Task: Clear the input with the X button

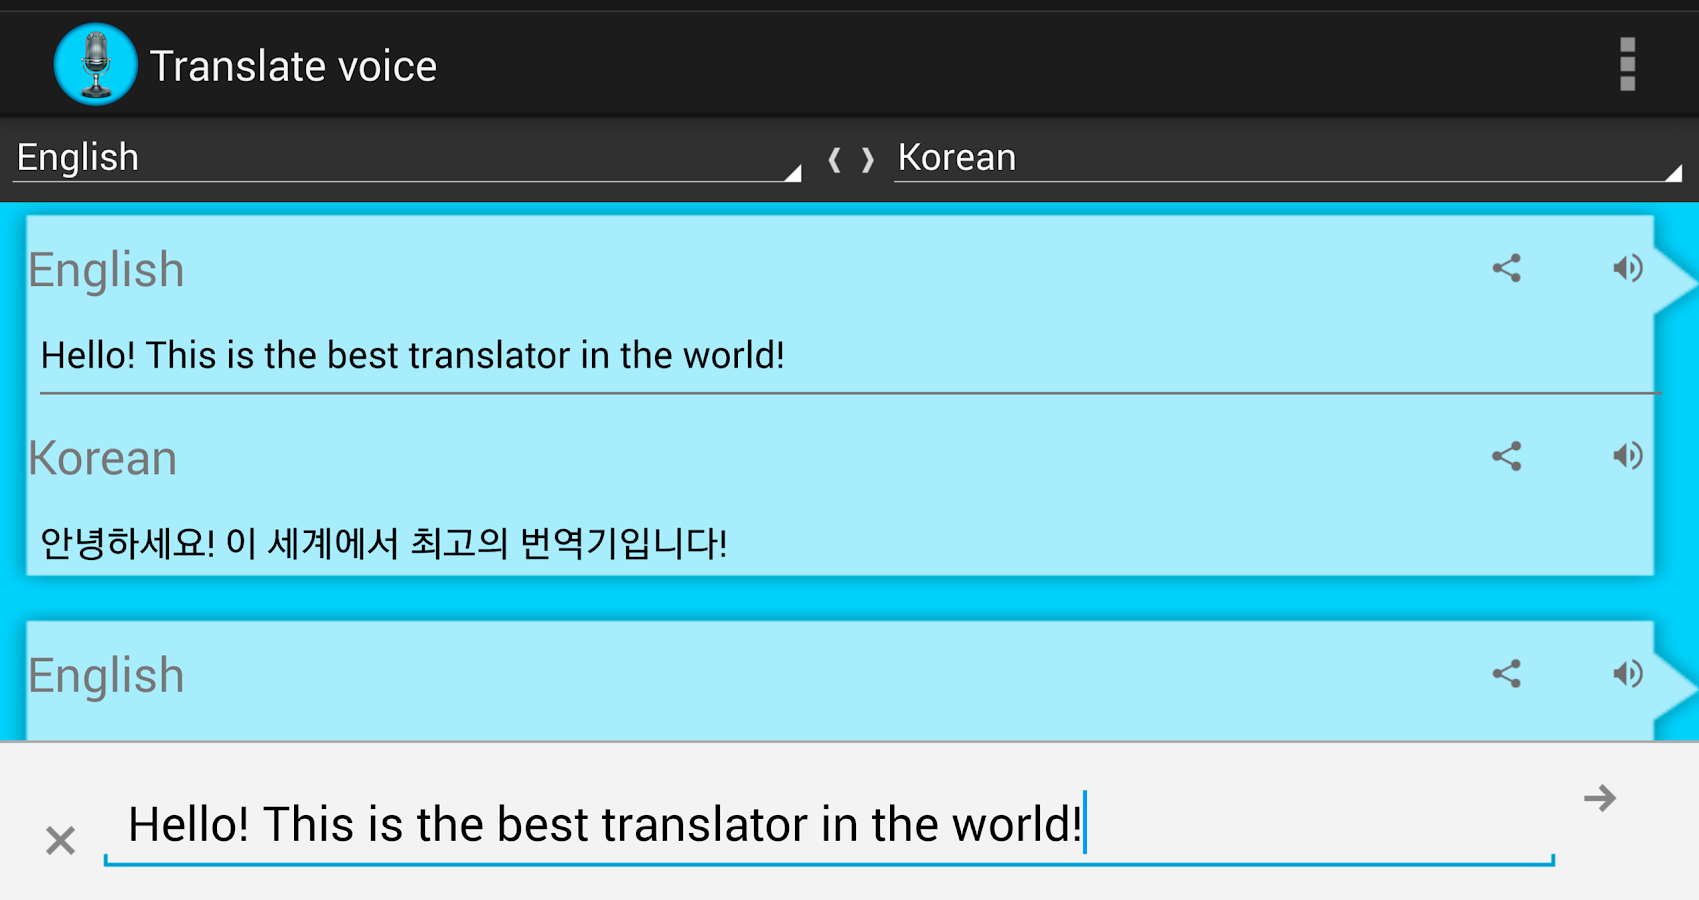Action: point(60,840)
